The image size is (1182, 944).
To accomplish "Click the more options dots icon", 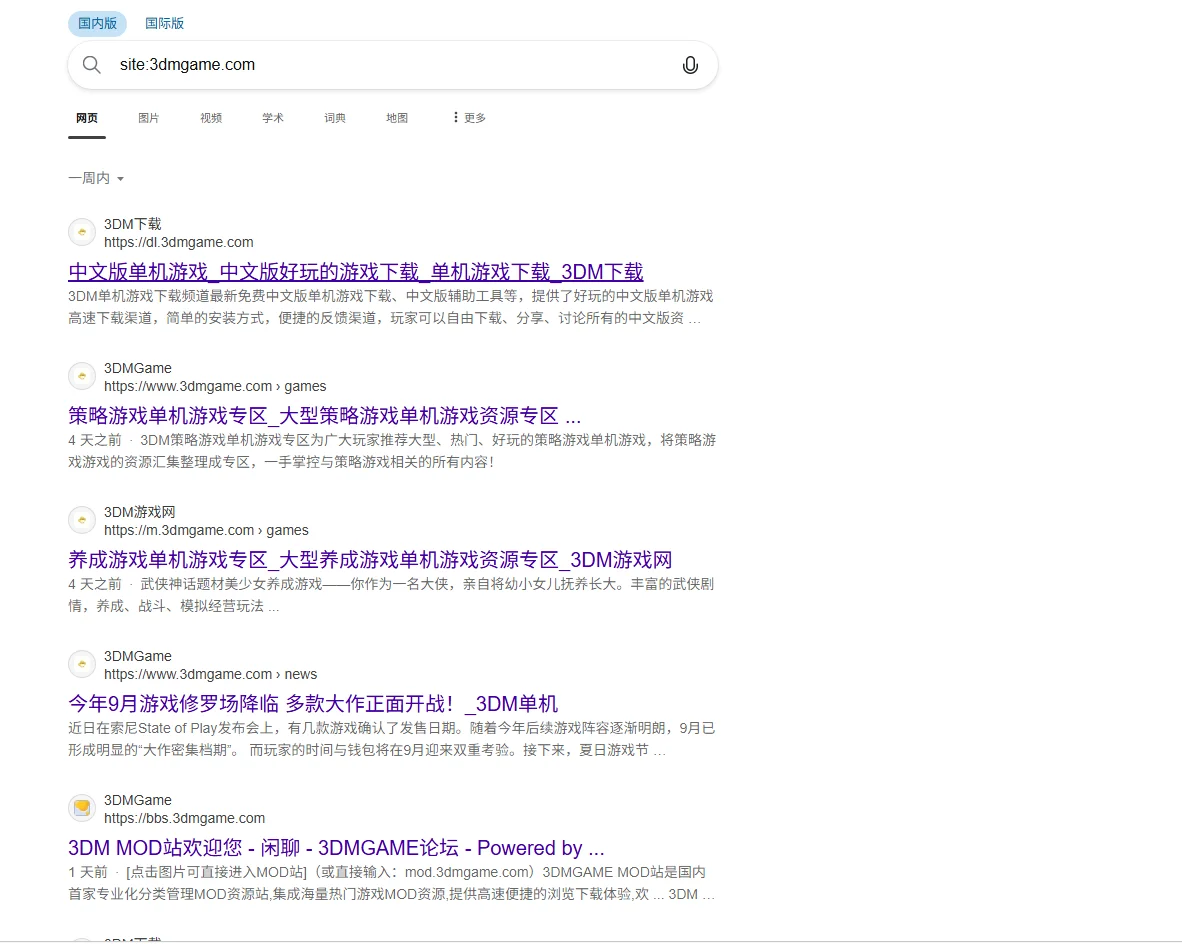I will tap(455, 117).
